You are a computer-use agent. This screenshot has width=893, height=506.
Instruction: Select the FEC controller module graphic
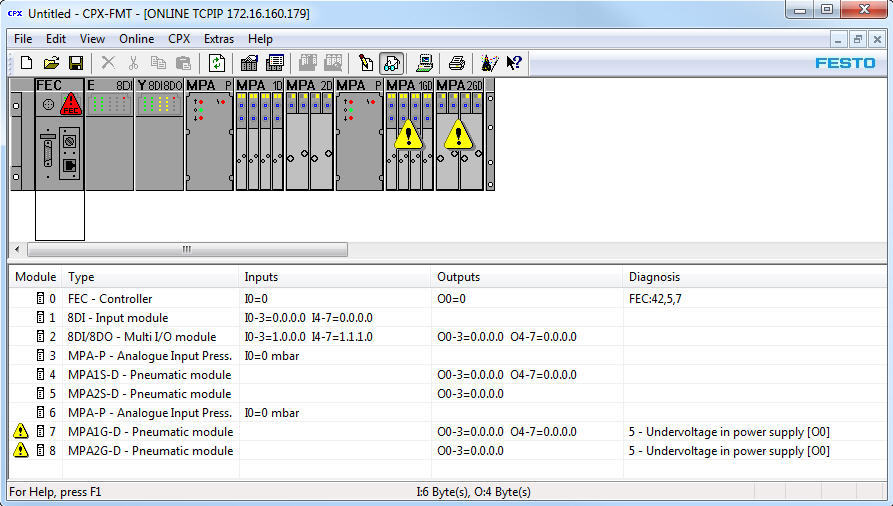(x=60, y=134)
